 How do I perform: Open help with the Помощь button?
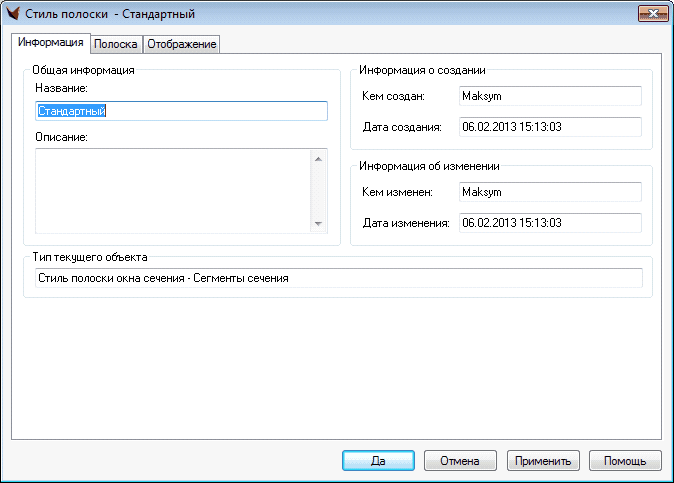click(x=625, y=461)
